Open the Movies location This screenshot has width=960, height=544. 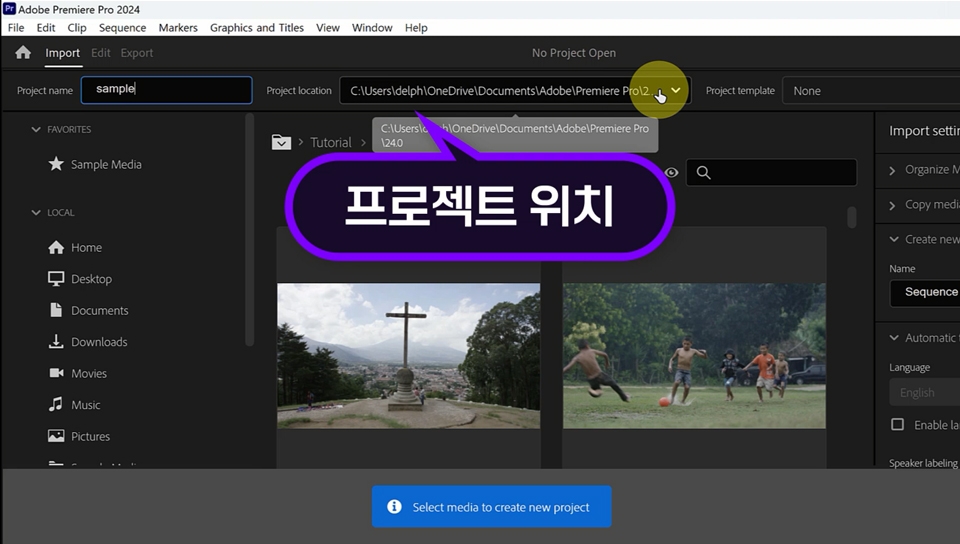[89, 374]
